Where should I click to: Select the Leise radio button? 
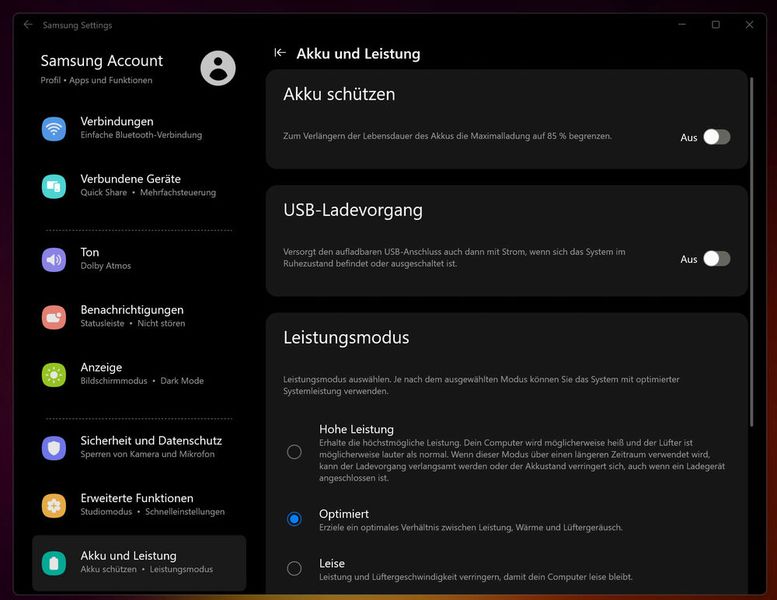pos(294,568)
